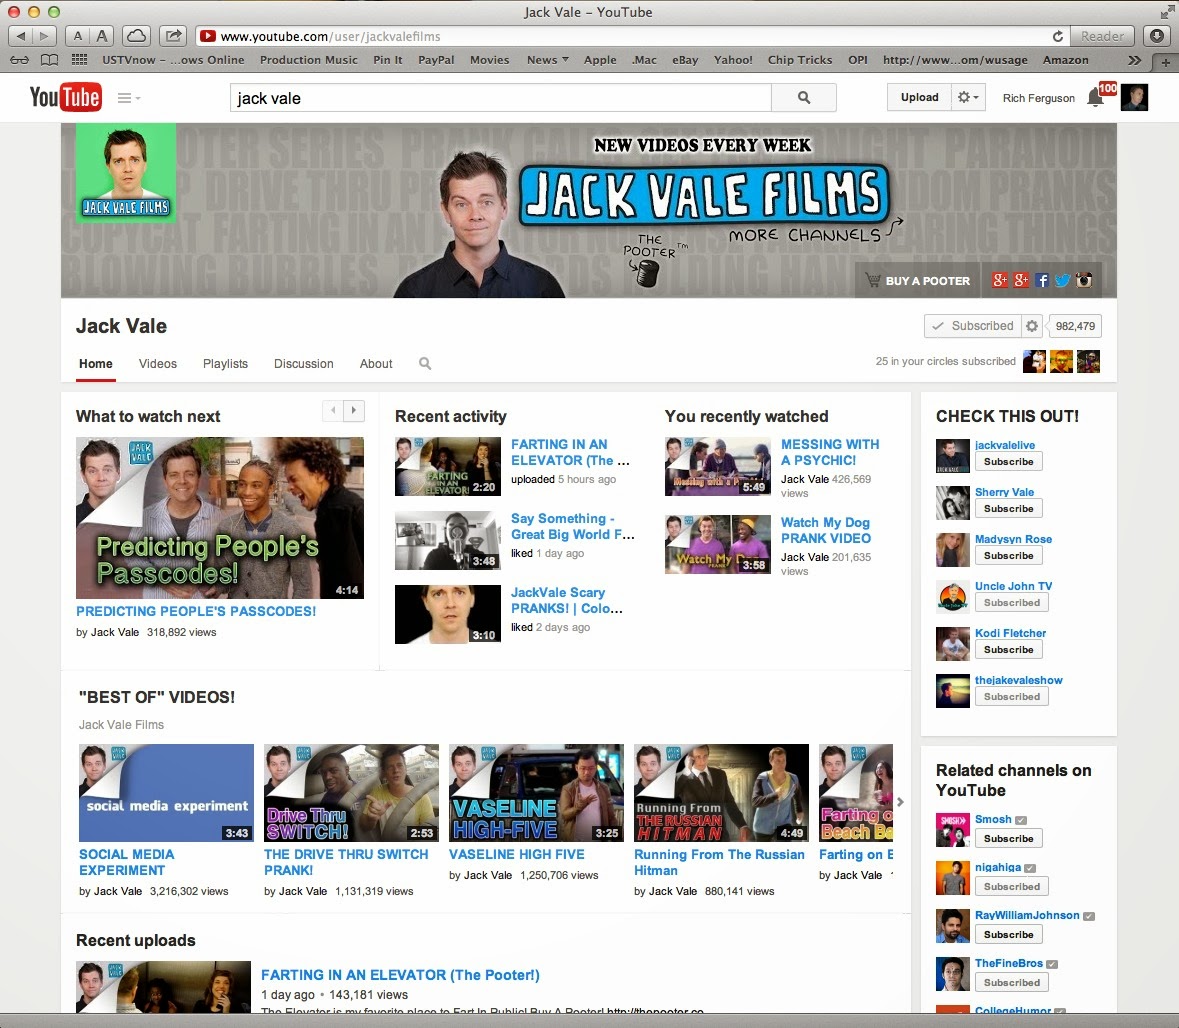Subscribe to Smosh
Viewport: 1179px width, 1028px height.
pyautogui.click(x=1008, y=838)
